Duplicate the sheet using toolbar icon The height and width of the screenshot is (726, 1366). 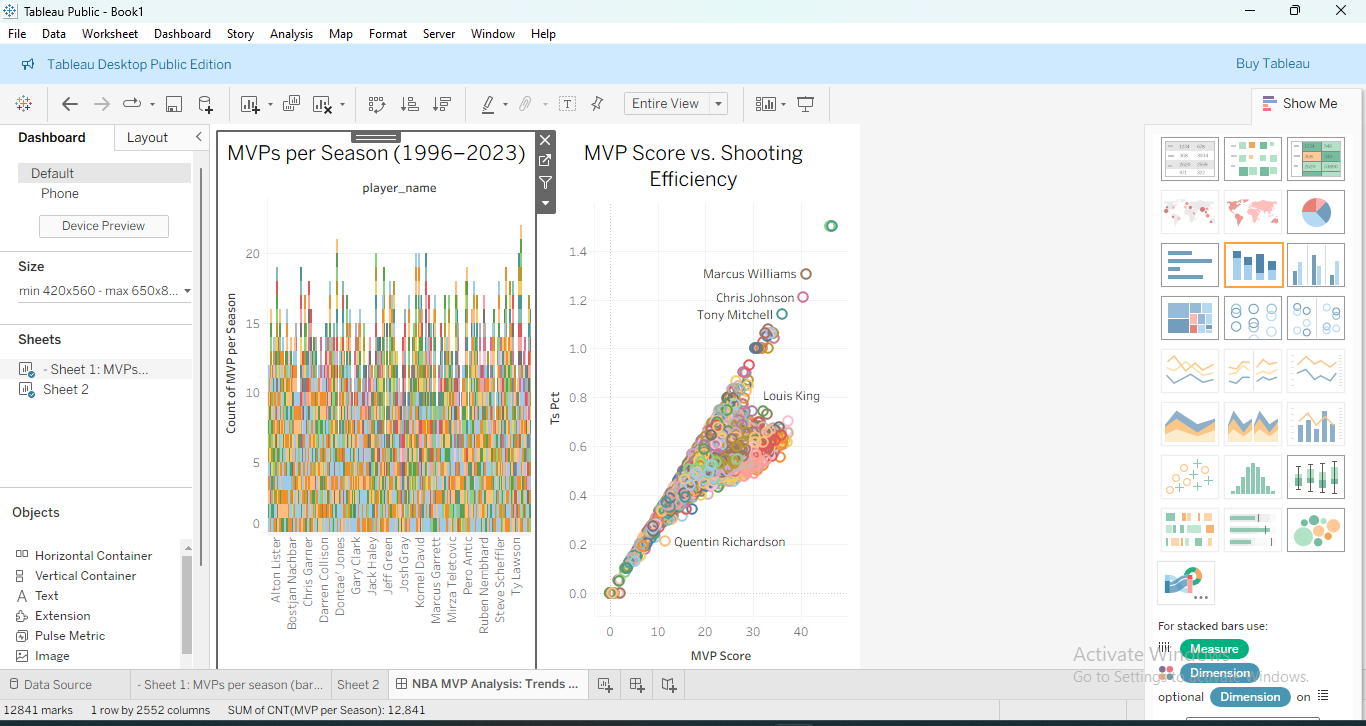click(292, 104)
